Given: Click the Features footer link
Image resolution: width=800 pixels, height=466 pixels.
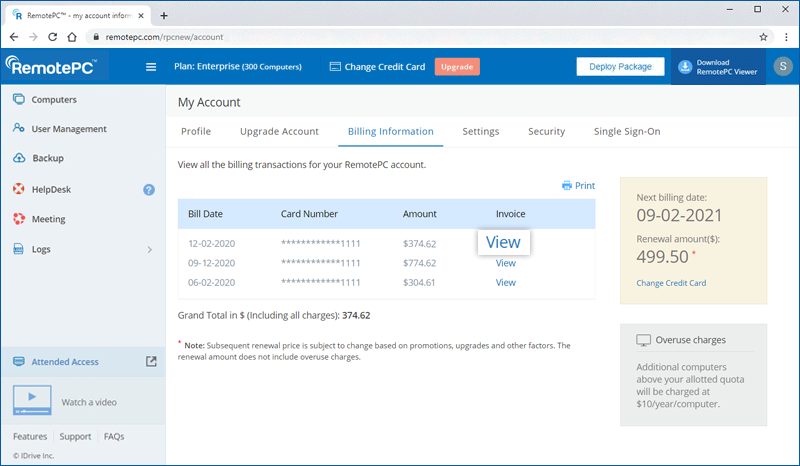Looking at the screenshot, I should (30, 436).
